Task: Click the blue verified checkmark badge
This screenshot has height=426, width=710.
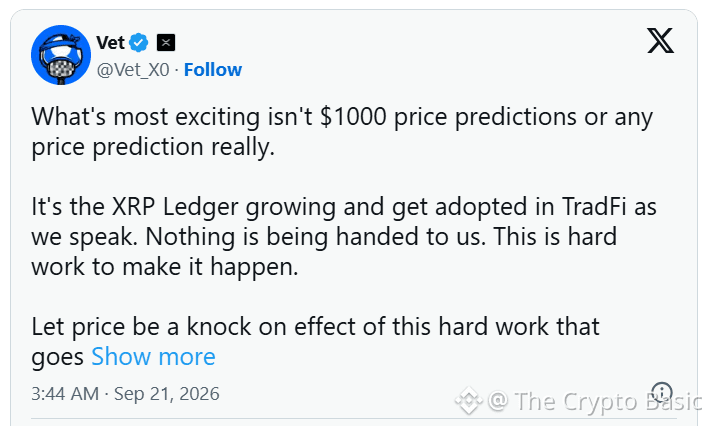Action: pyautogui.click(x=139, y=43)
